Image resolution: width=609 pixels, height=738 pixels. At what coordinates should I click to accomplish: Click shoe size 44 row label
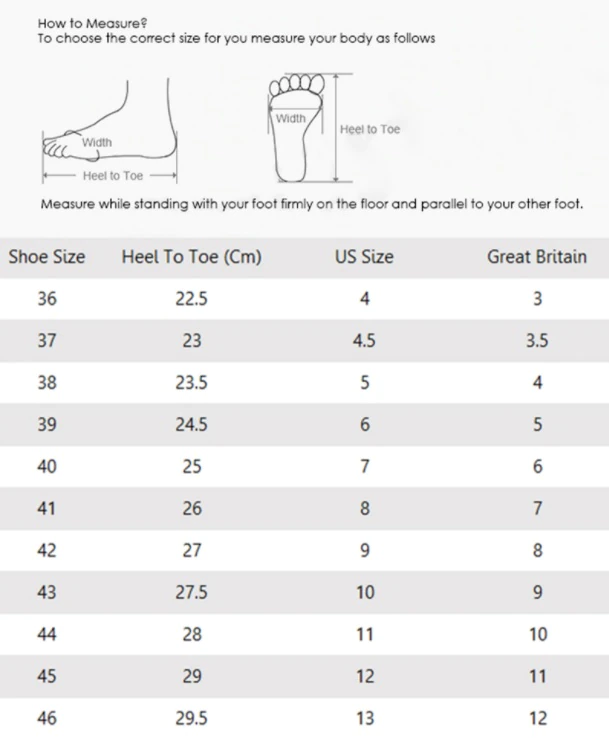click(47, 634)
